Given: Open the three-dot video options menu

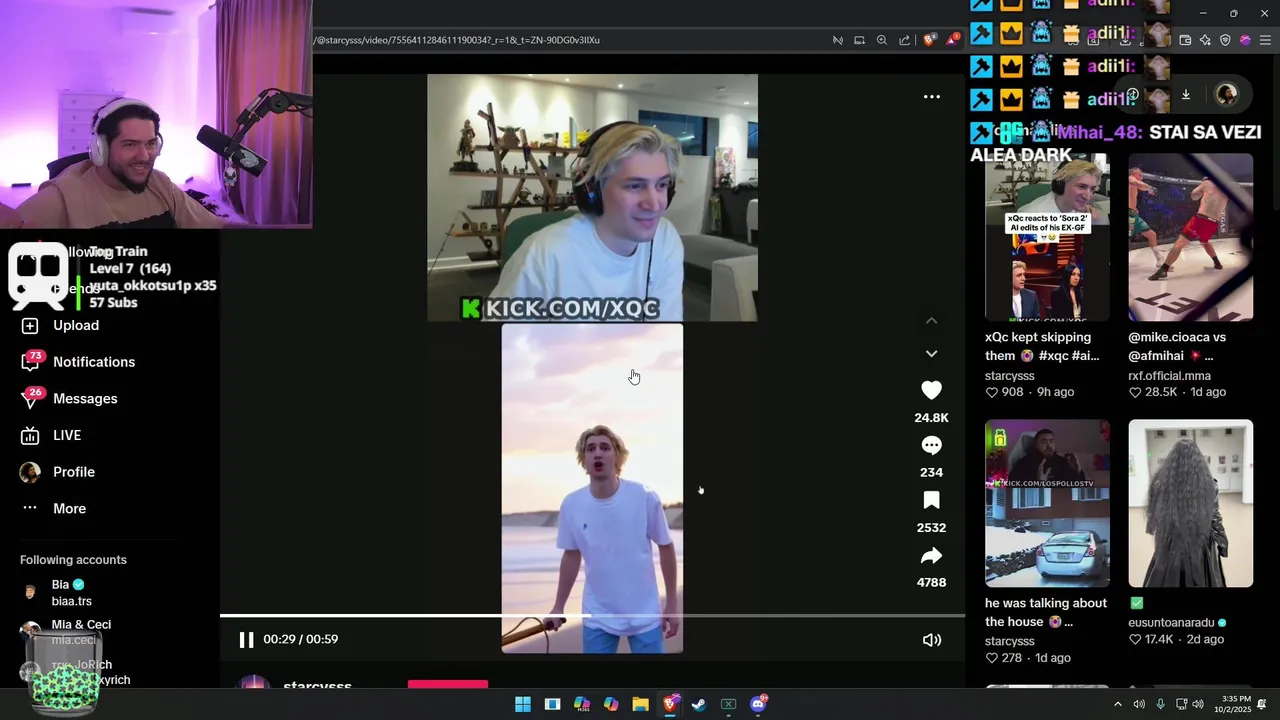Looking at the screenshot, I should click(931, 97).
